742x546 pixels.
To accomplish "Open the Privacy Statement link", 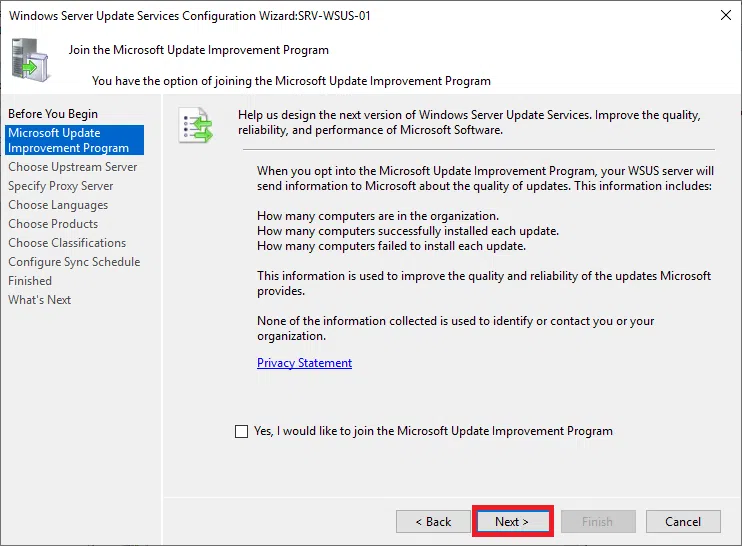I will [x=304, y=363].
